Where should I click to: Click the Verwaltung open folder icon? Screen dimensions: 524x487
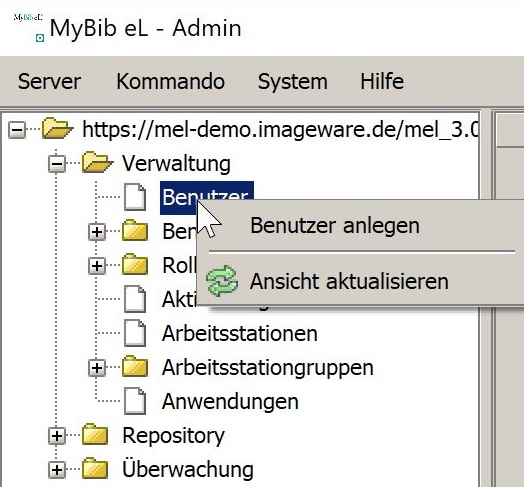97,163
